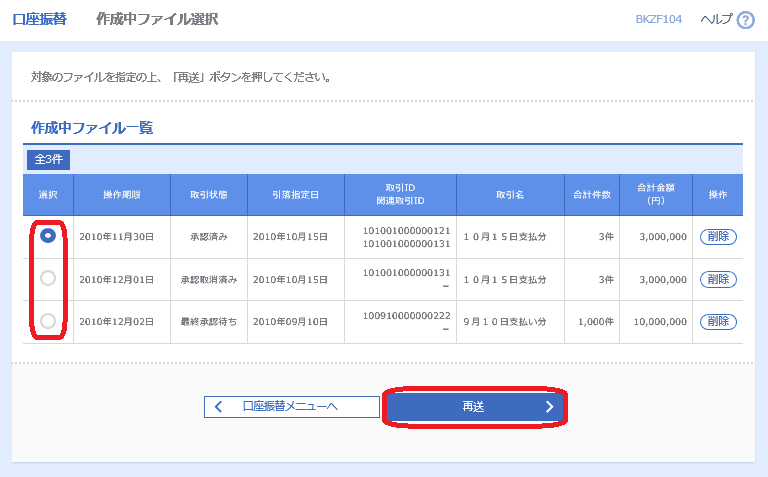
Task: Click the 引落指定日 column header
Action: pos(295,194)
